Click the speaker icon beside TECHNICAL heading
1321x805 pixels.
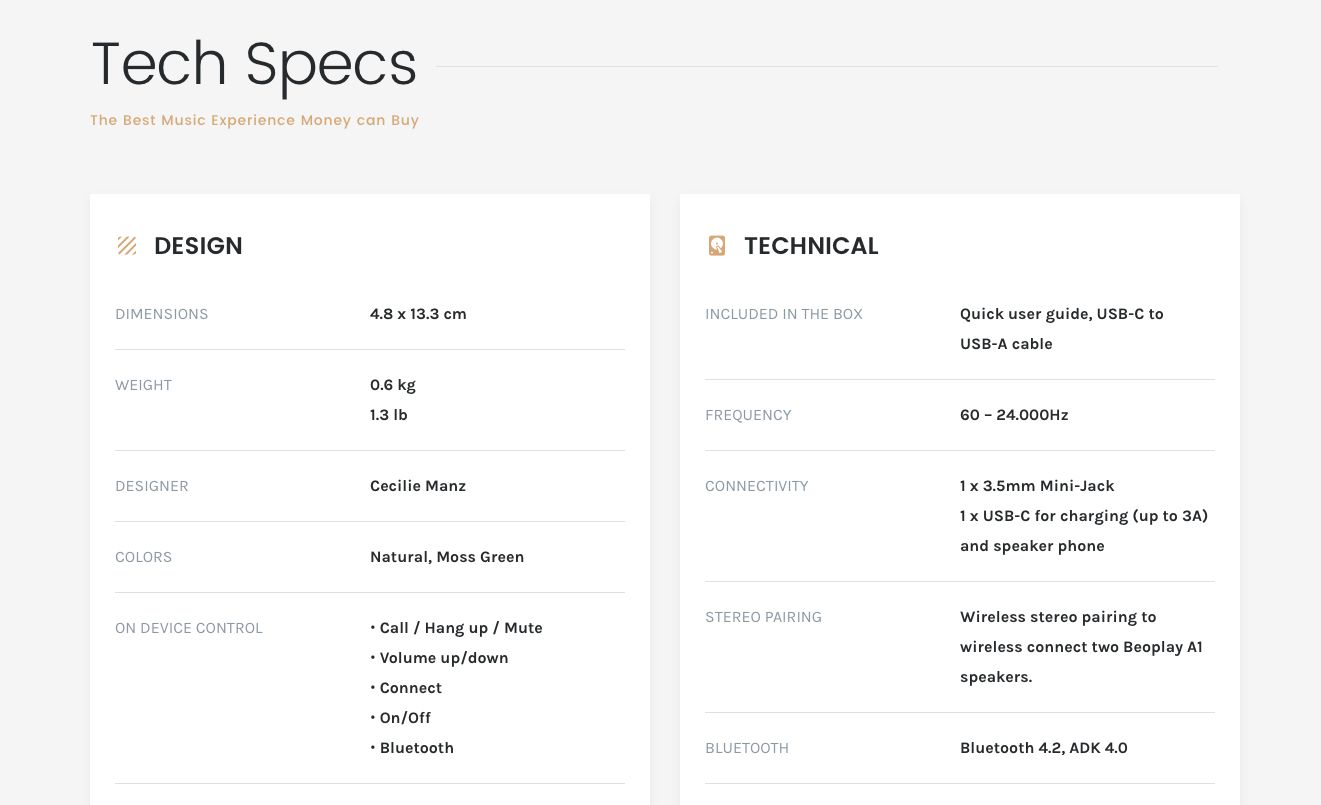coord(717,246)
